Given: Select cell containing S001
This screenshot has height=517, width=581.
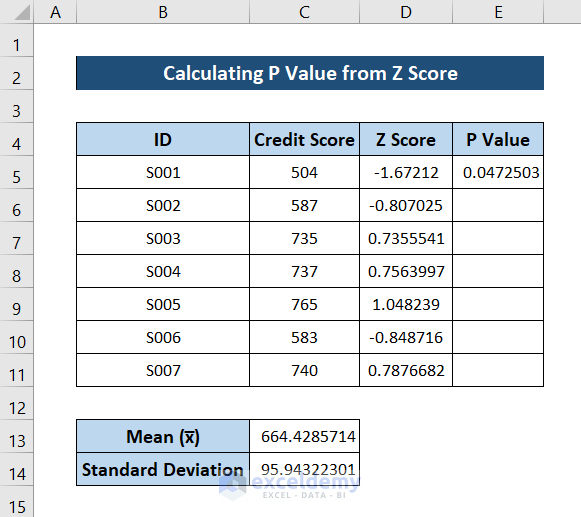Looking at the screenshot, I should tap(163, 172).
